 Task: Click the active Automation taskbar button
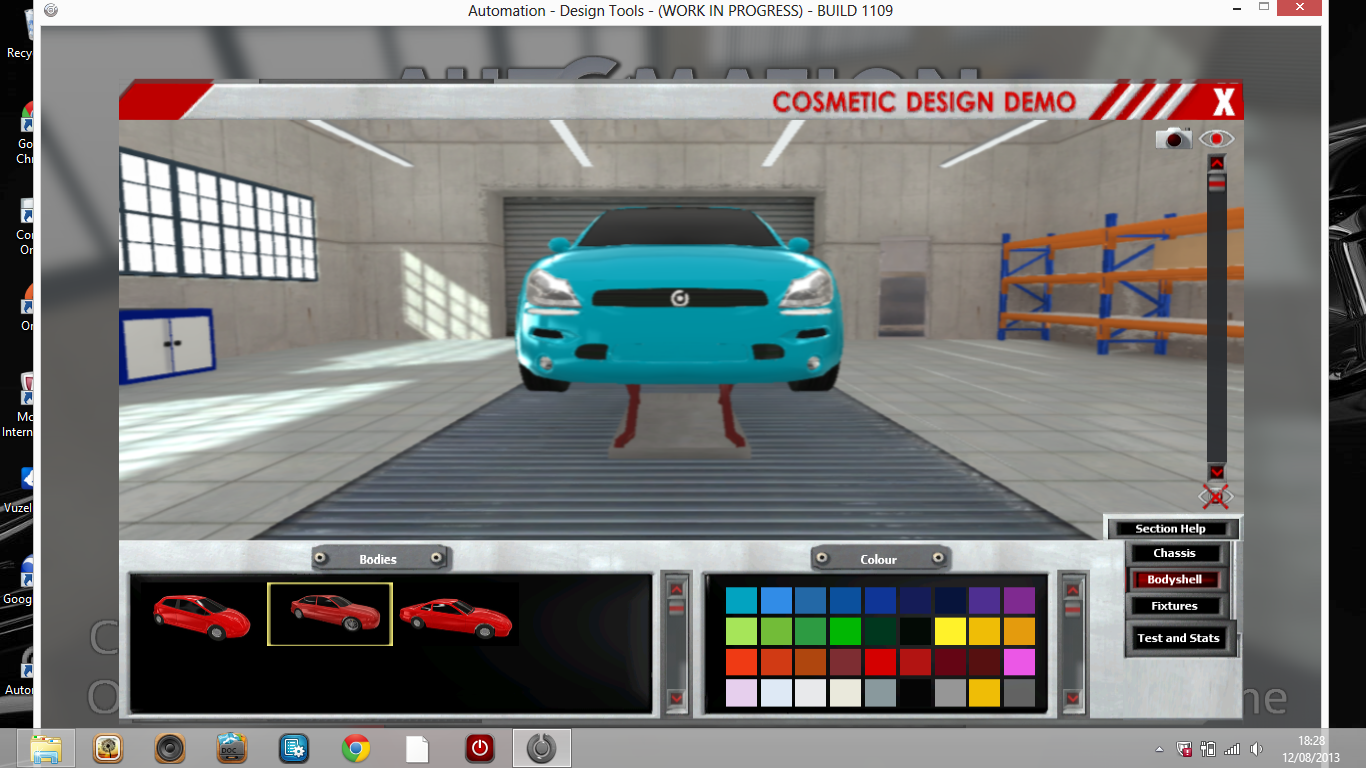(x=542, y=748)
